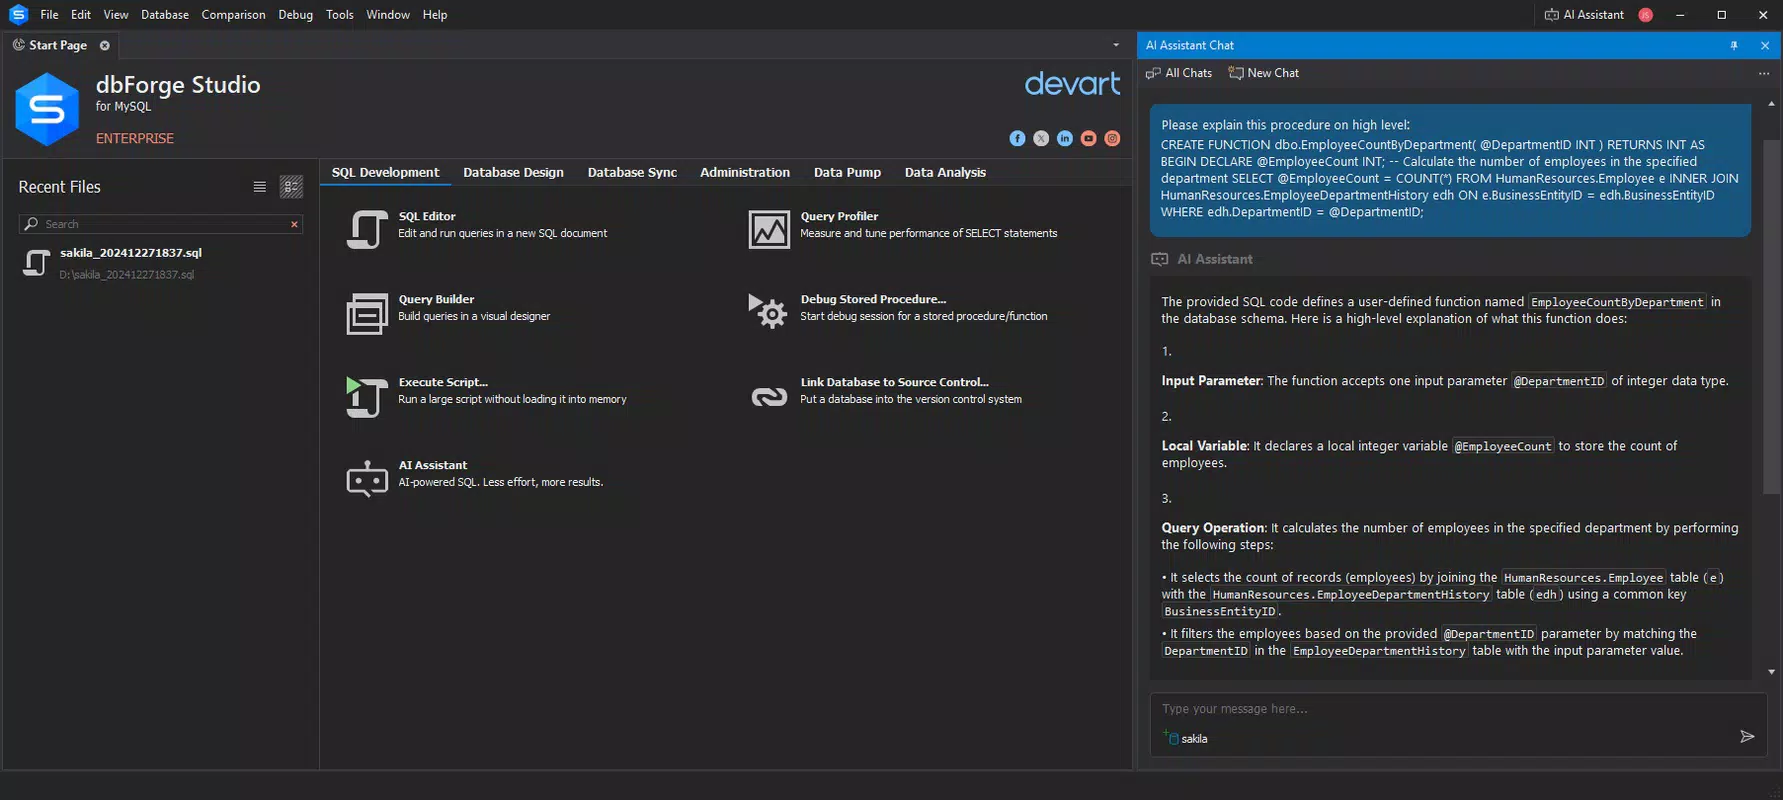
Task: Switch to the Administration tab
Action: [x=745, y=172]
